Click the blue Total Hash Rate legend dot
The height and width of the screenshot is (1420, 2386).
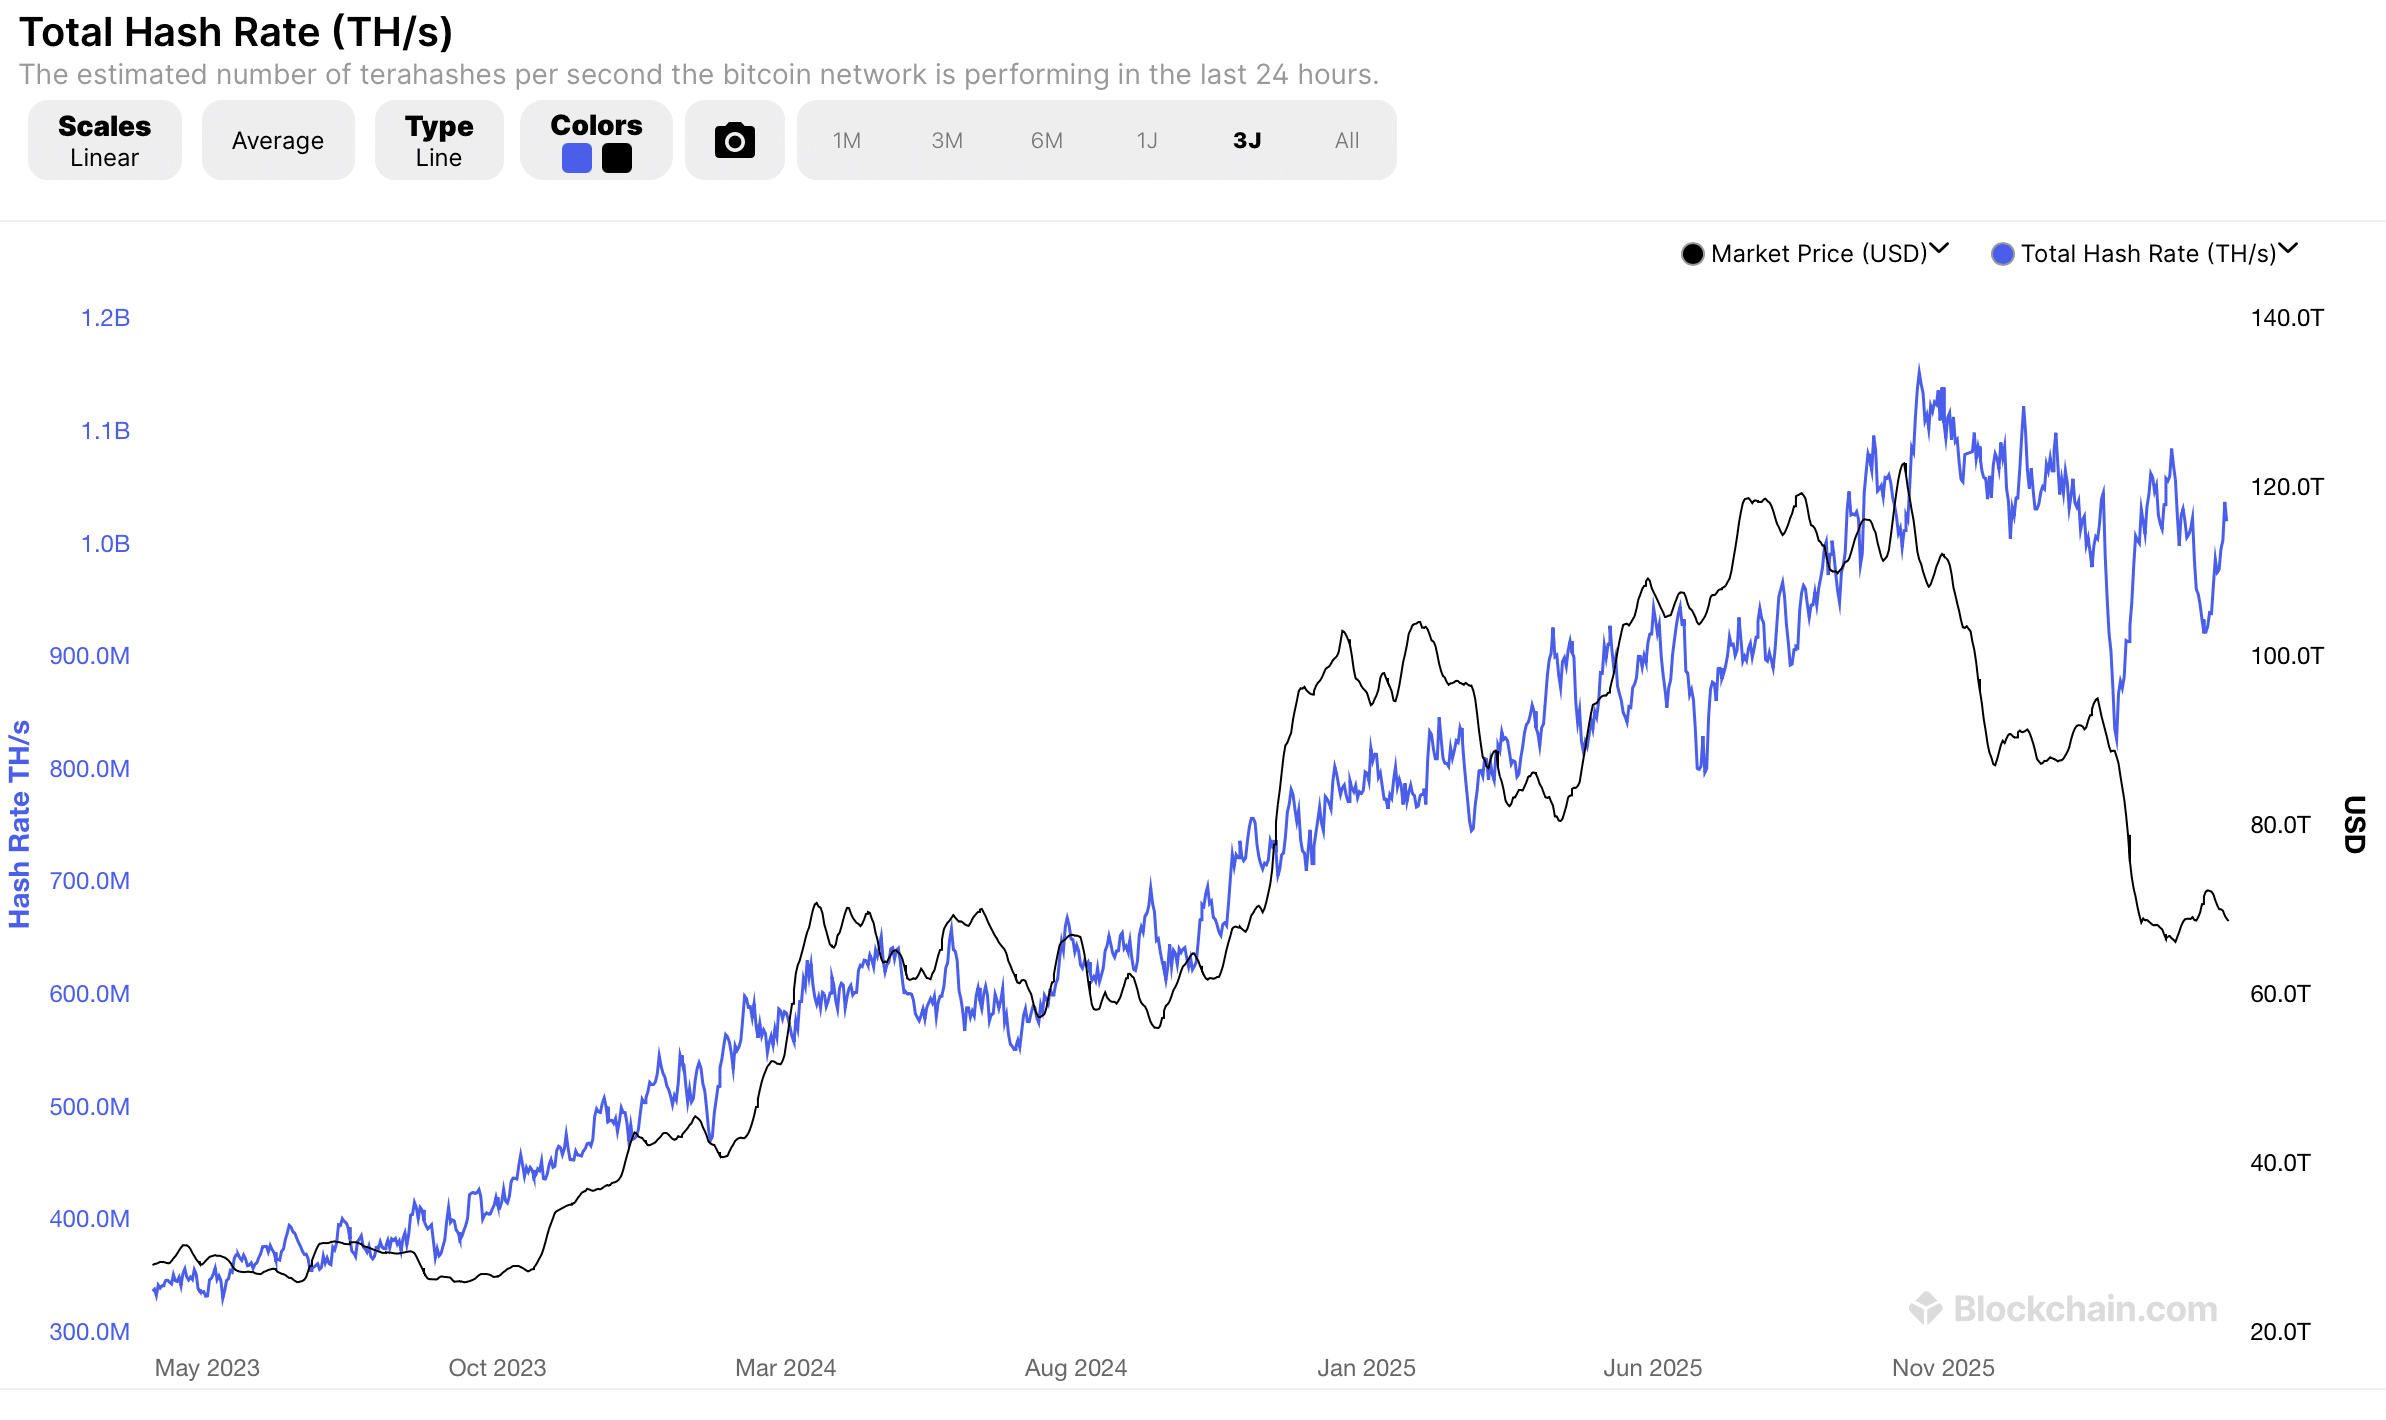pos(2001,253)
